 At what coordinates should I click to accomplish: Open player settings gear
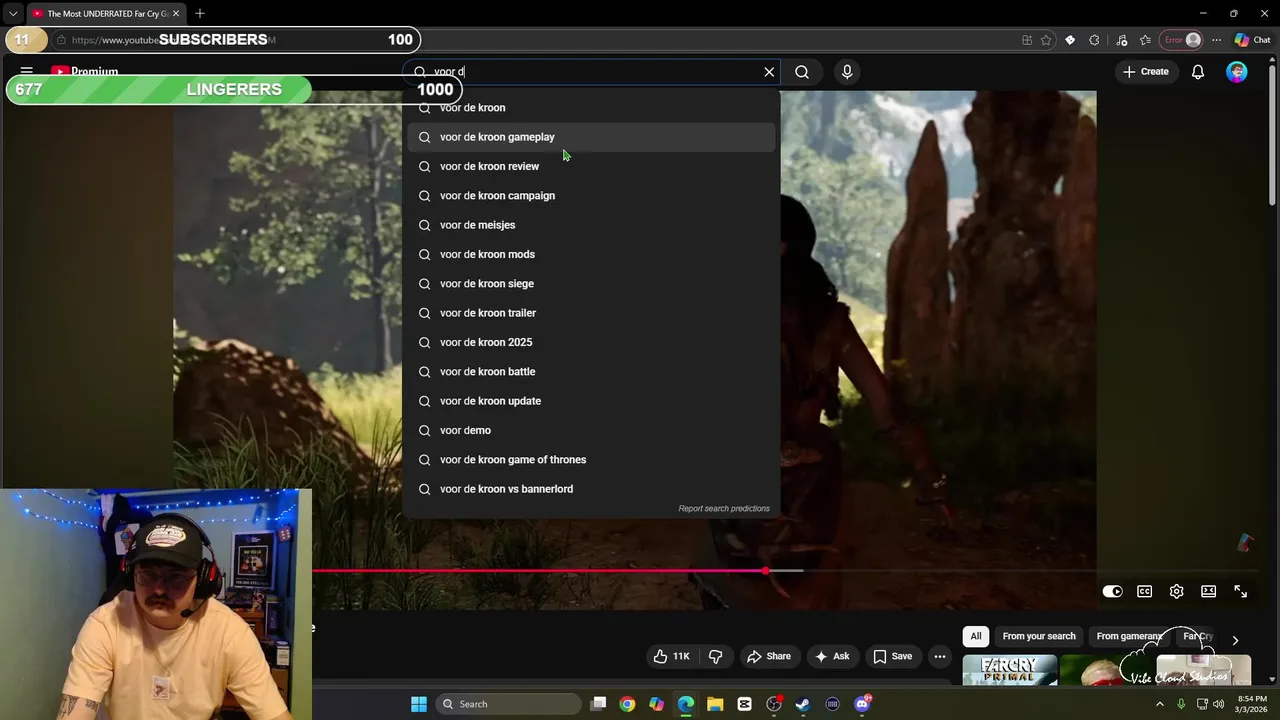1176,592
